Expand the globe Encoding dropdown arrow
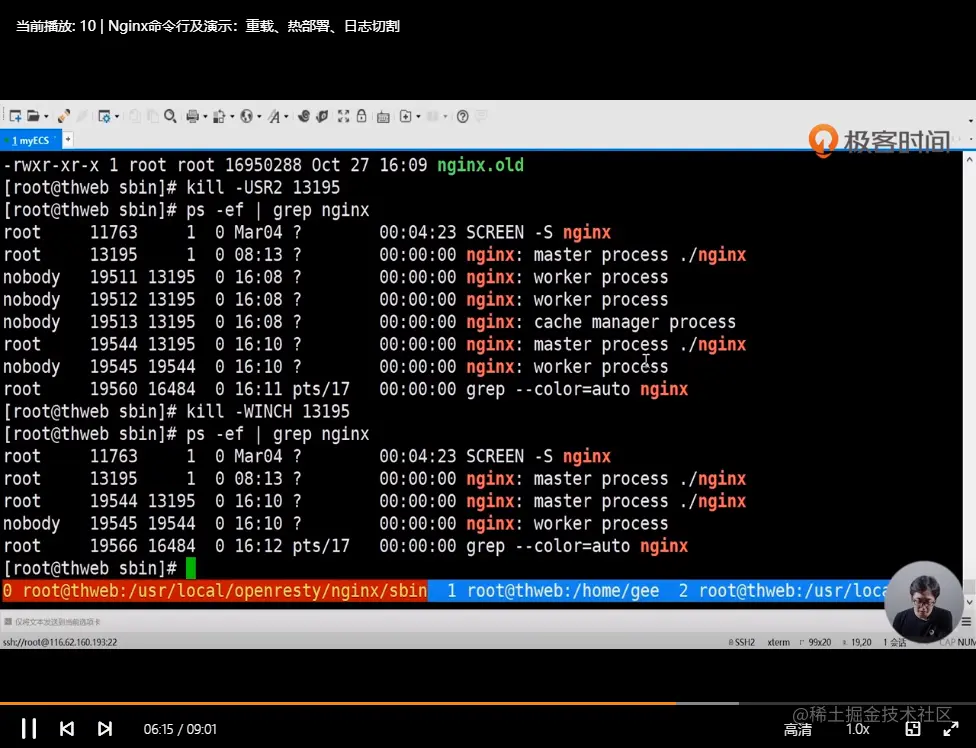The image size is (976, 748). pos(259,116)
